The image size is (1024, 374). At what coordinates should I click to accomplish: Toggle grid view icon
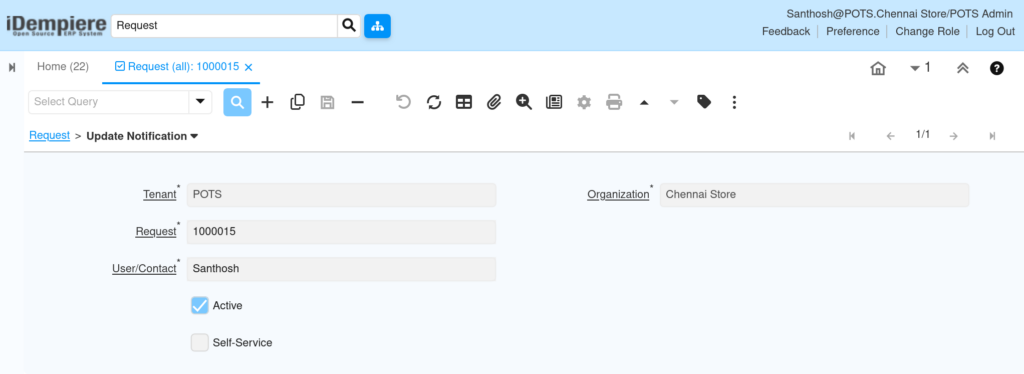pos(464,102)
